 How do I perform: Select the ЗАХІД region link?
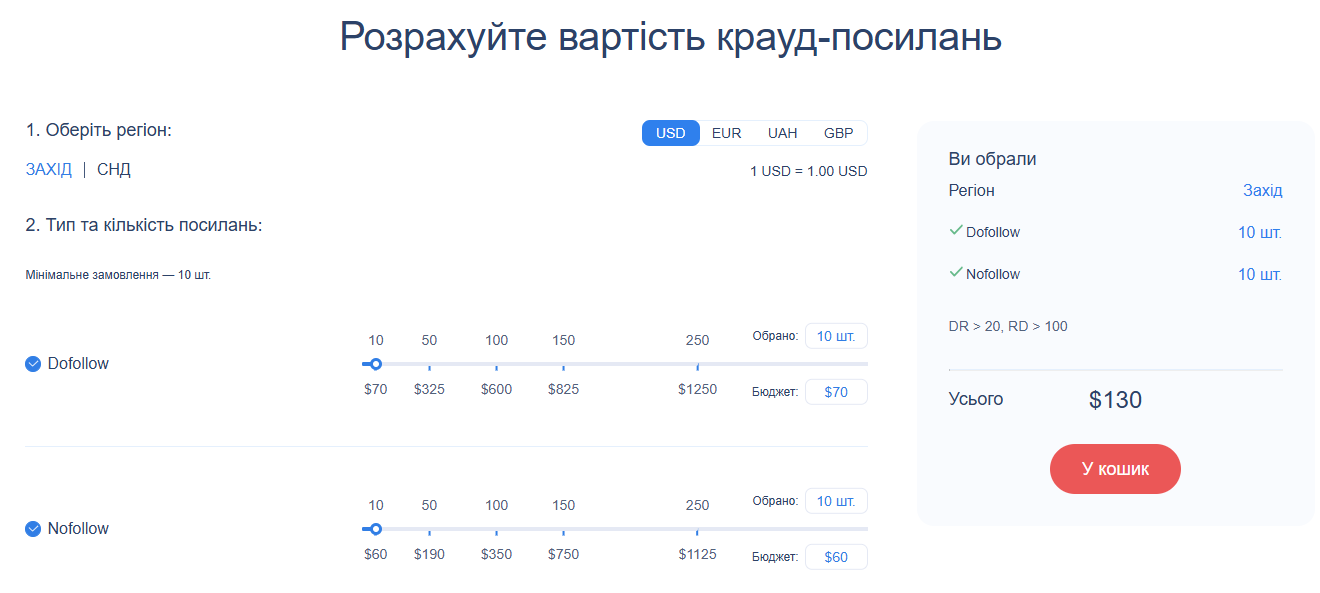click(48, 168)
